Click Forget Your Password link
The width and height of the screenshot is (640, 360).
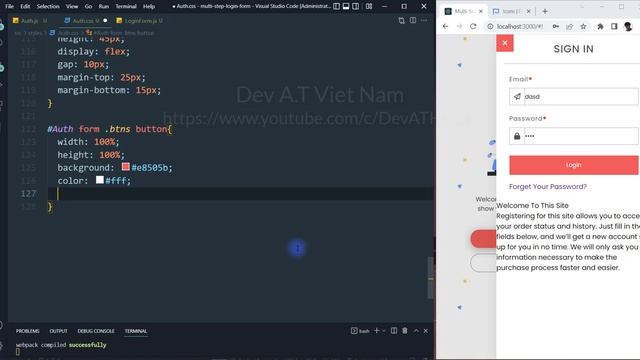point(548,187)
